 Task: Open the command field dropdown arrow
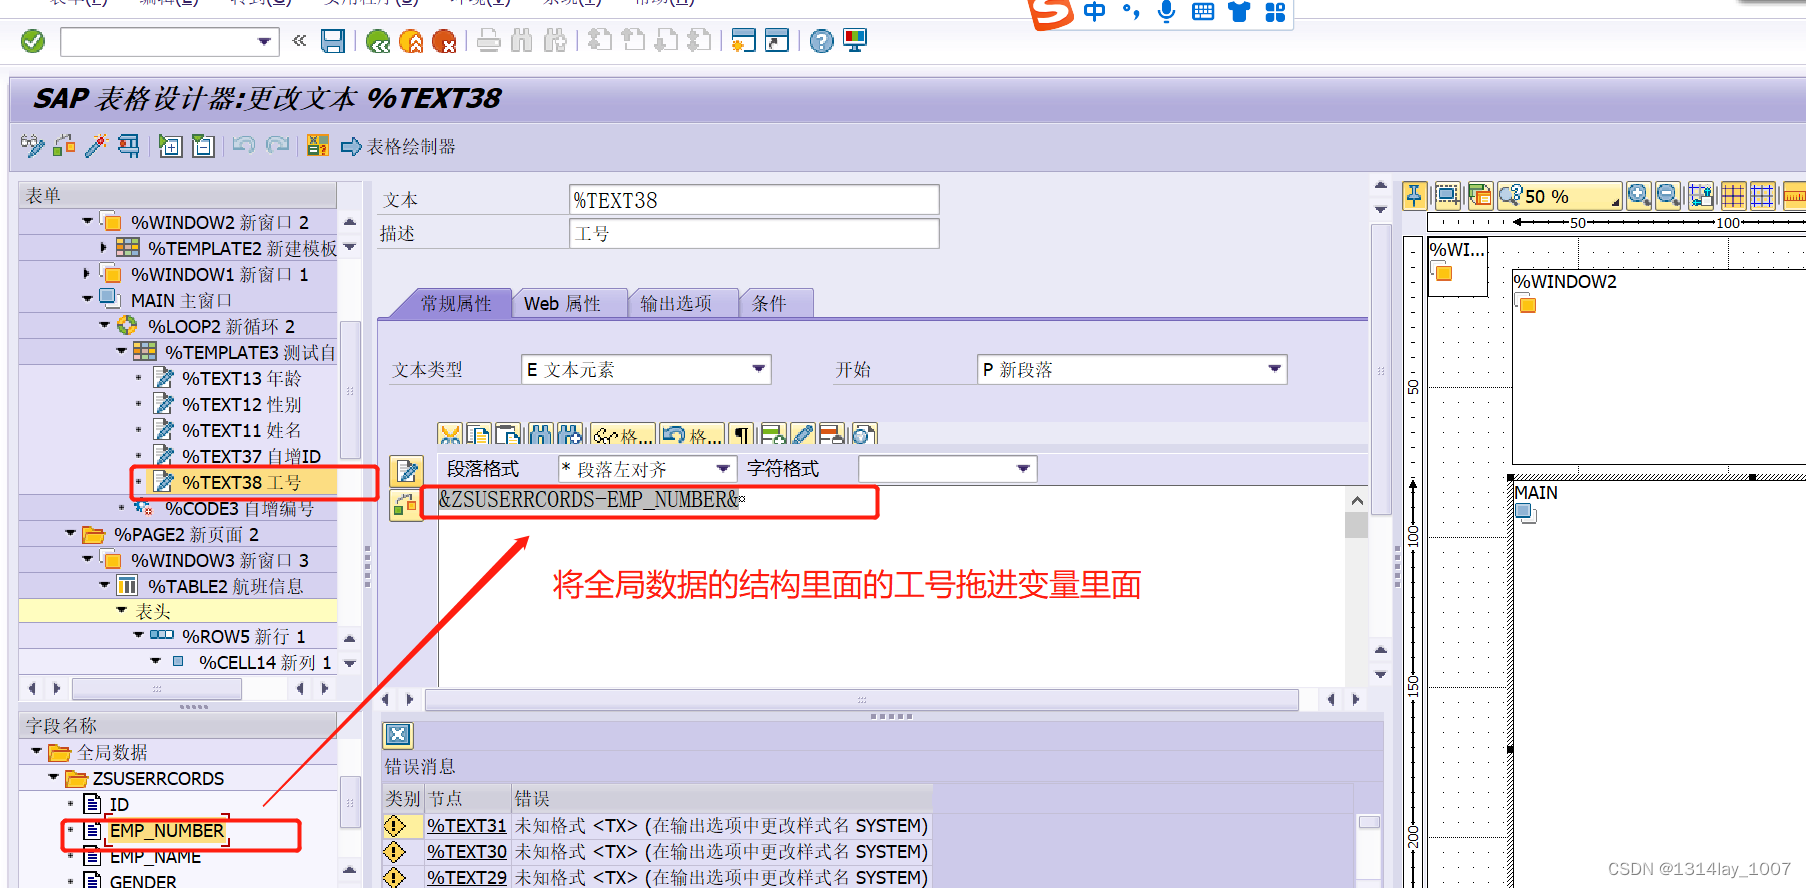264,42
